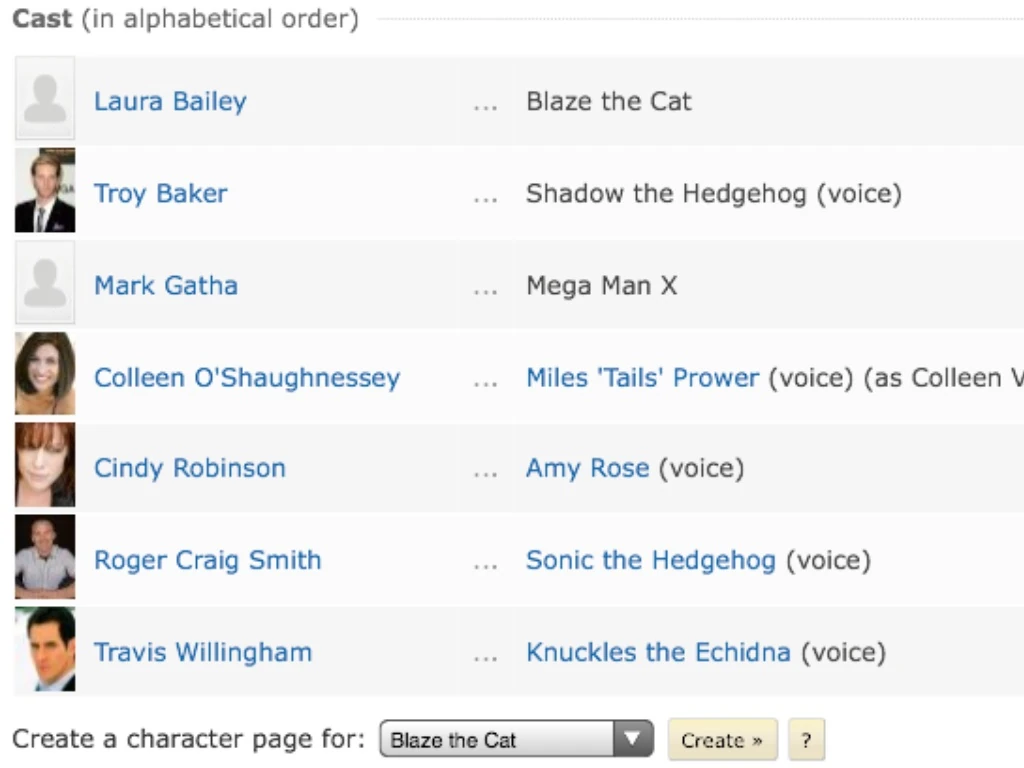
Task: Open Laura Bailey's name link
Action: point(170,101)
